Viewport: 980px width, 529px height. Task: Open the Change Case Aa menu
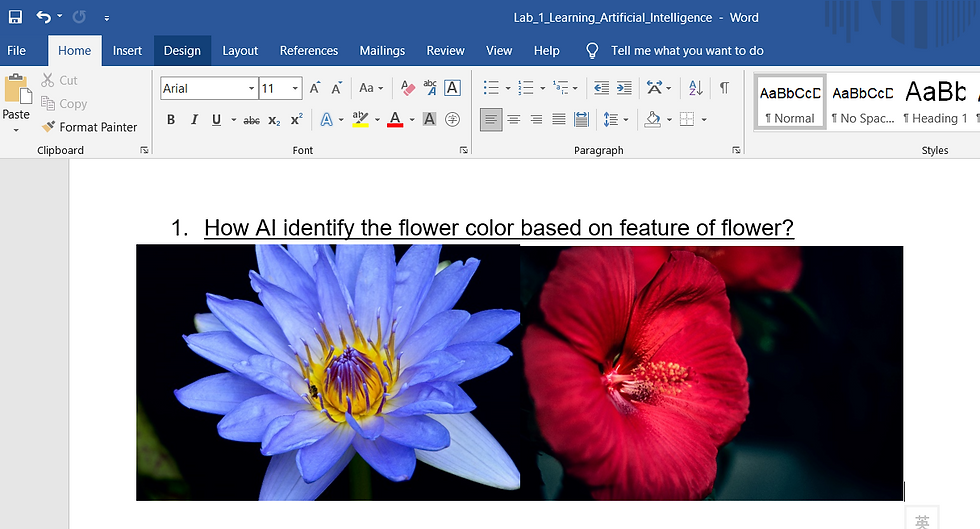pyautogui.click(x=371, y=88)
